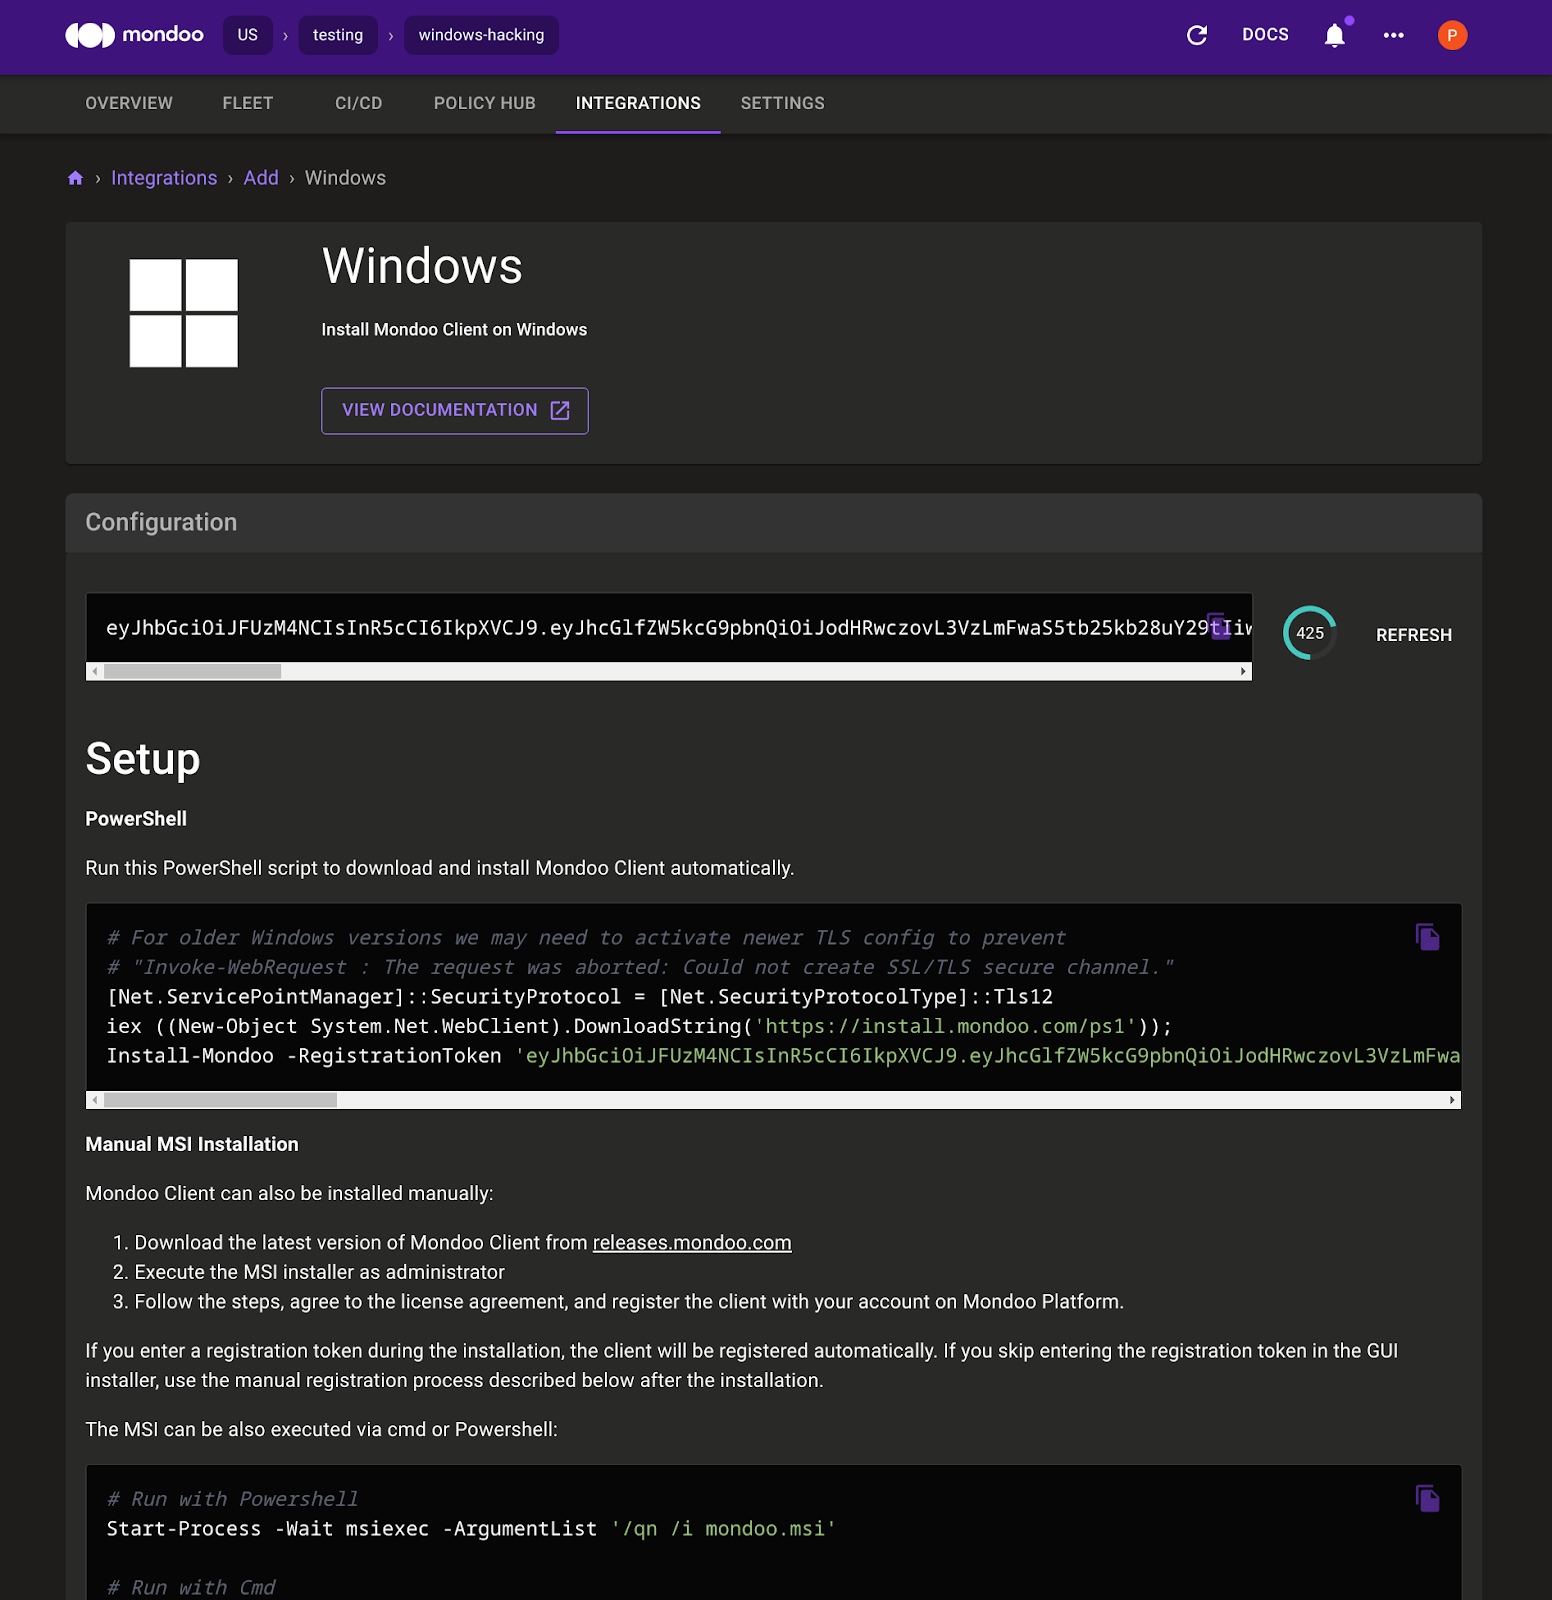Viewport: 1552px width, 1600px height.
Task: Click the 'Setup' heading
Action: point(143,759)
